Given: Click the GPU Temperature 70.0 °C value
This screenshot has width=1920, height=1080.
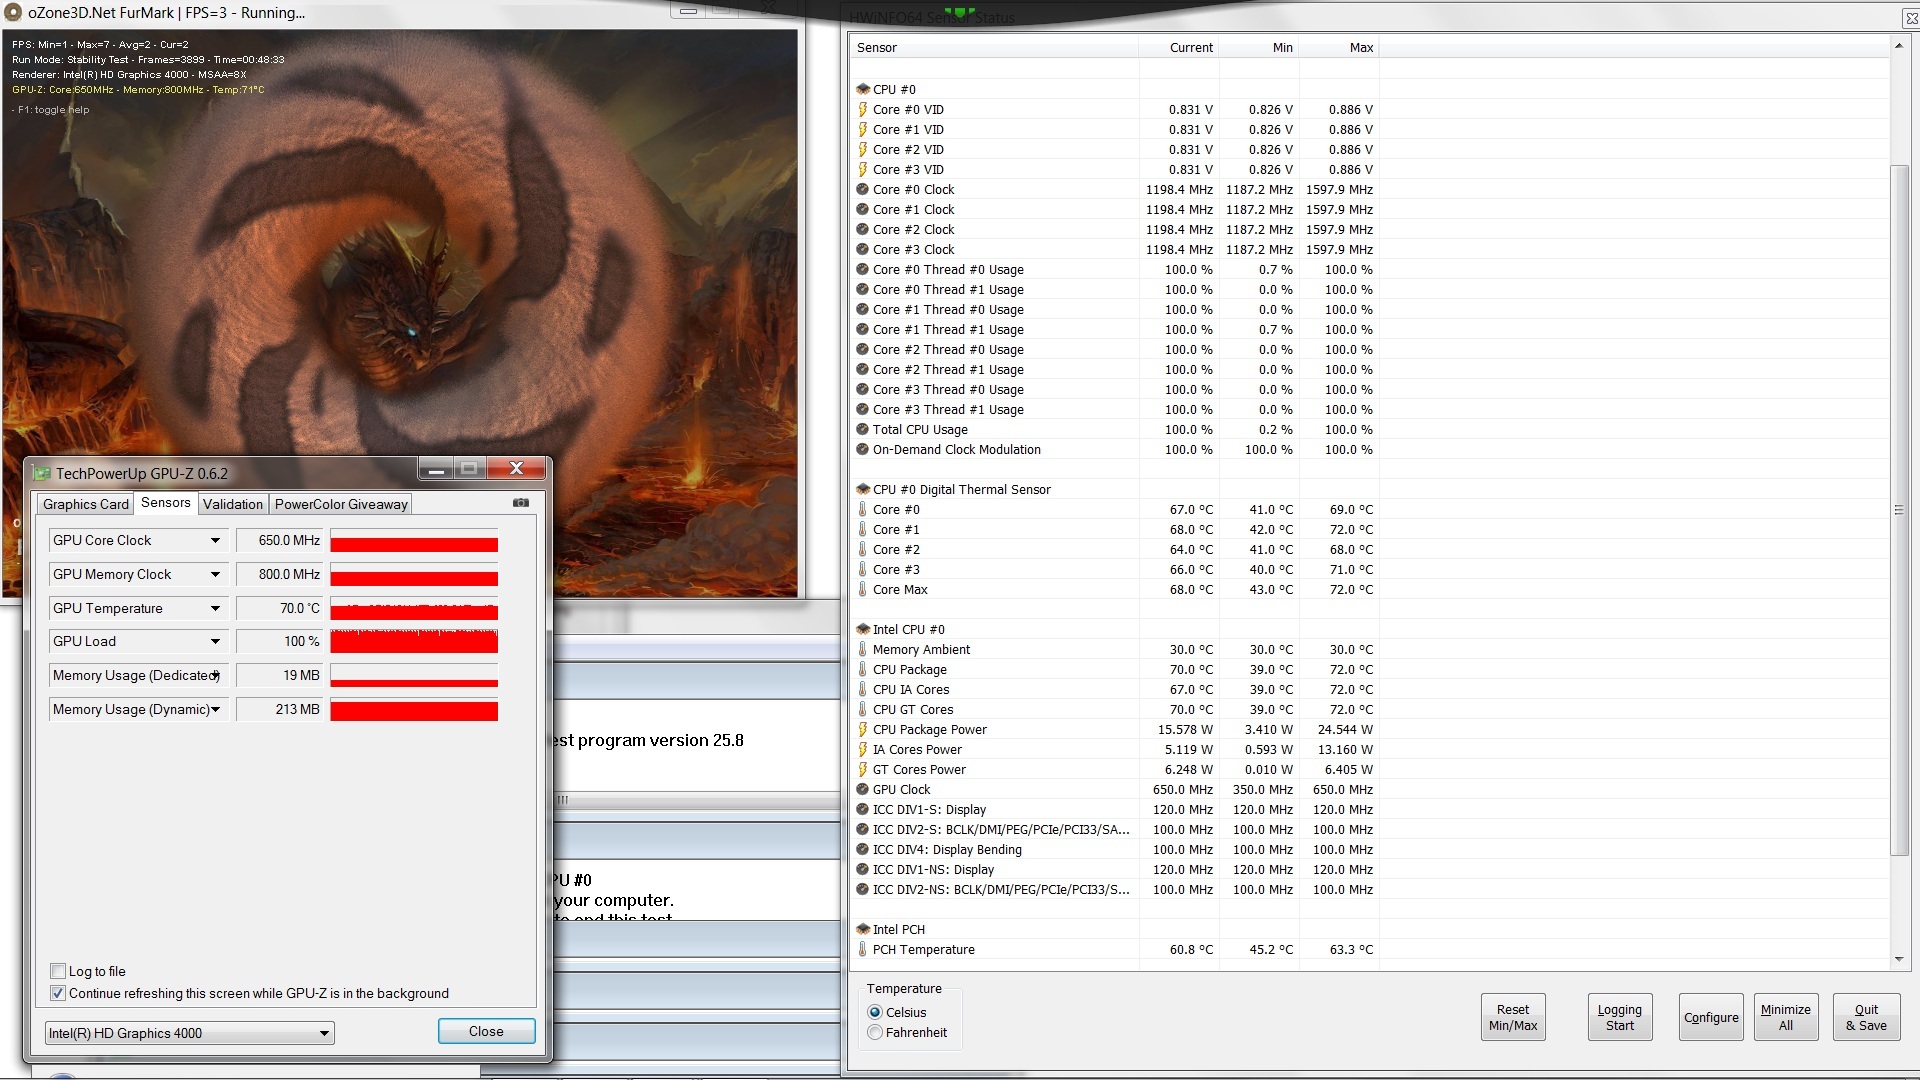Looking at the screenshot, I should [x=279, y=608].
